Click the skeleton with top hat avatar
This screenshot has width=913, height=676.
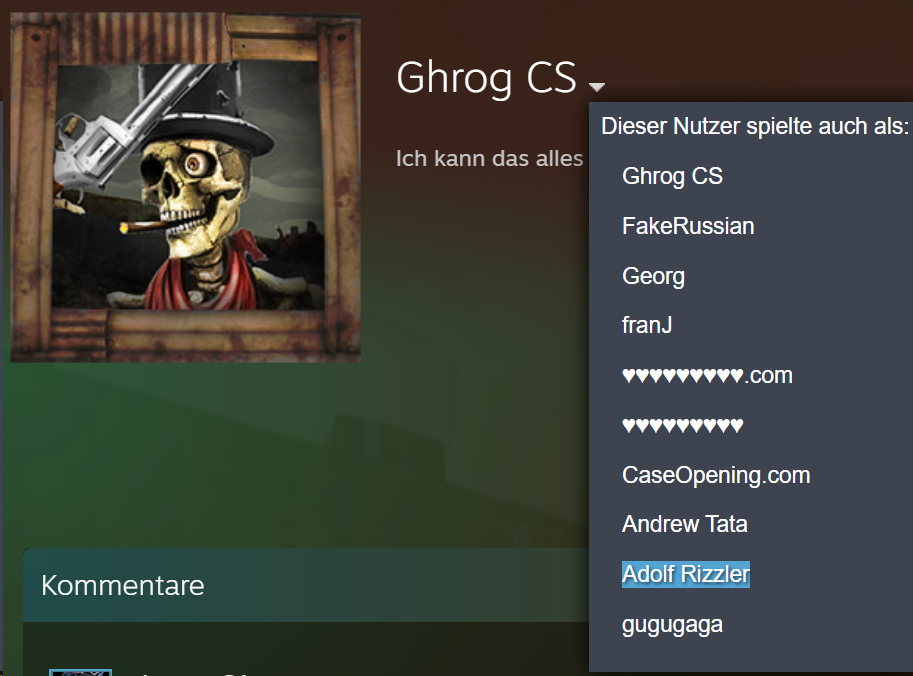point(187,186)
